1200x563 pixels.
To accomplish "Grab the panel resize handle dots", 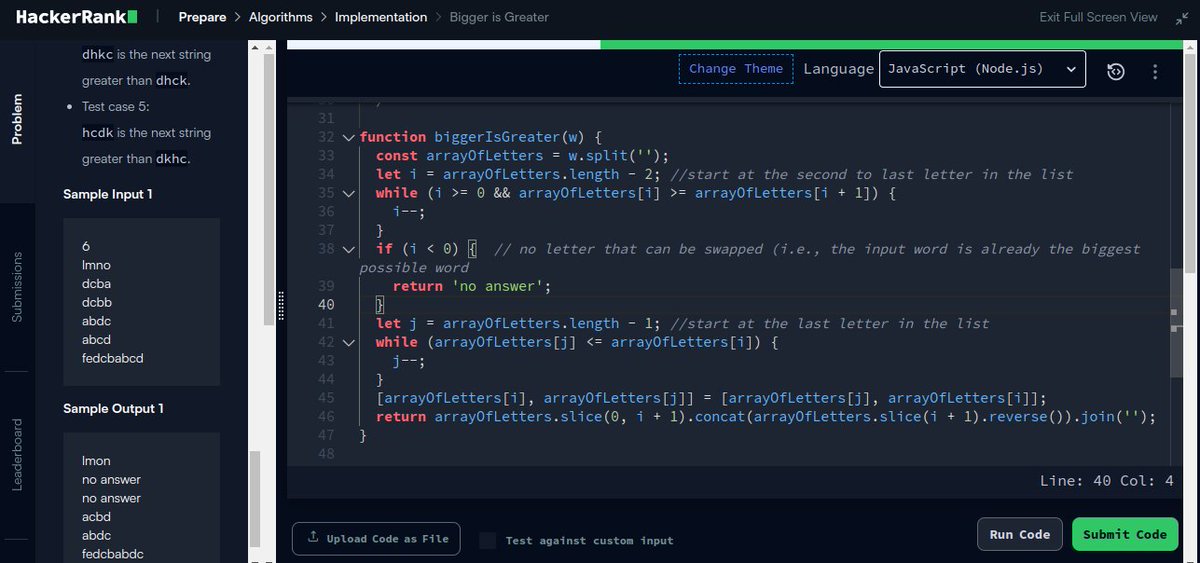I will (x=281, y=305).
